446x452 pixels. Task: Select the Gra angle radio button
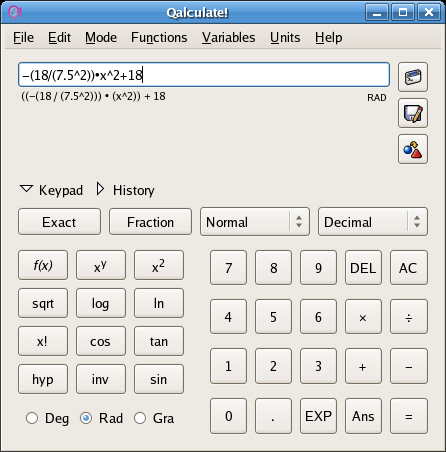pyautogui.click(x=140, y=418)
